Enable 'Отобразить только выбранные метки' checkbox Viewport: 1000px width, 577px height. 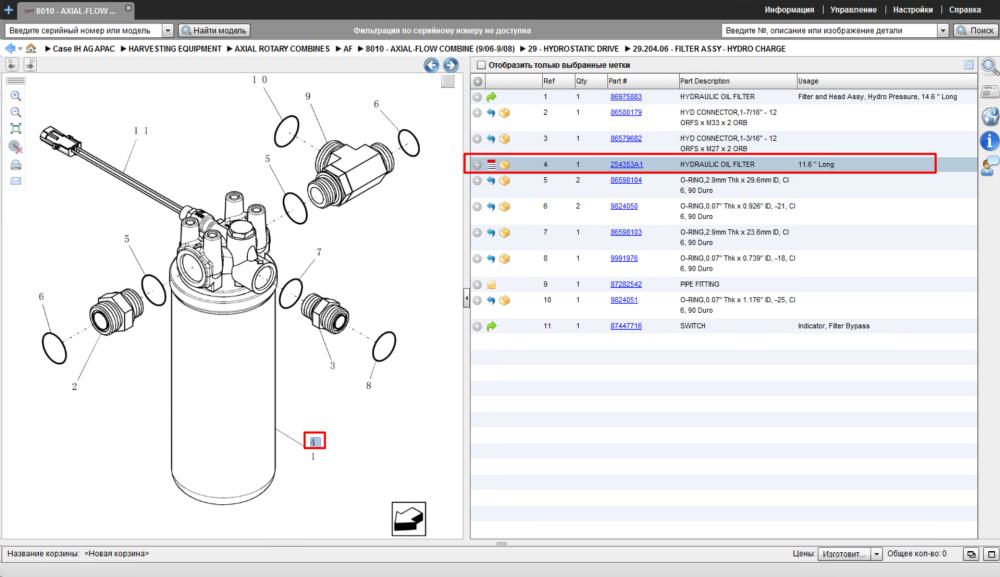[482, 65]
